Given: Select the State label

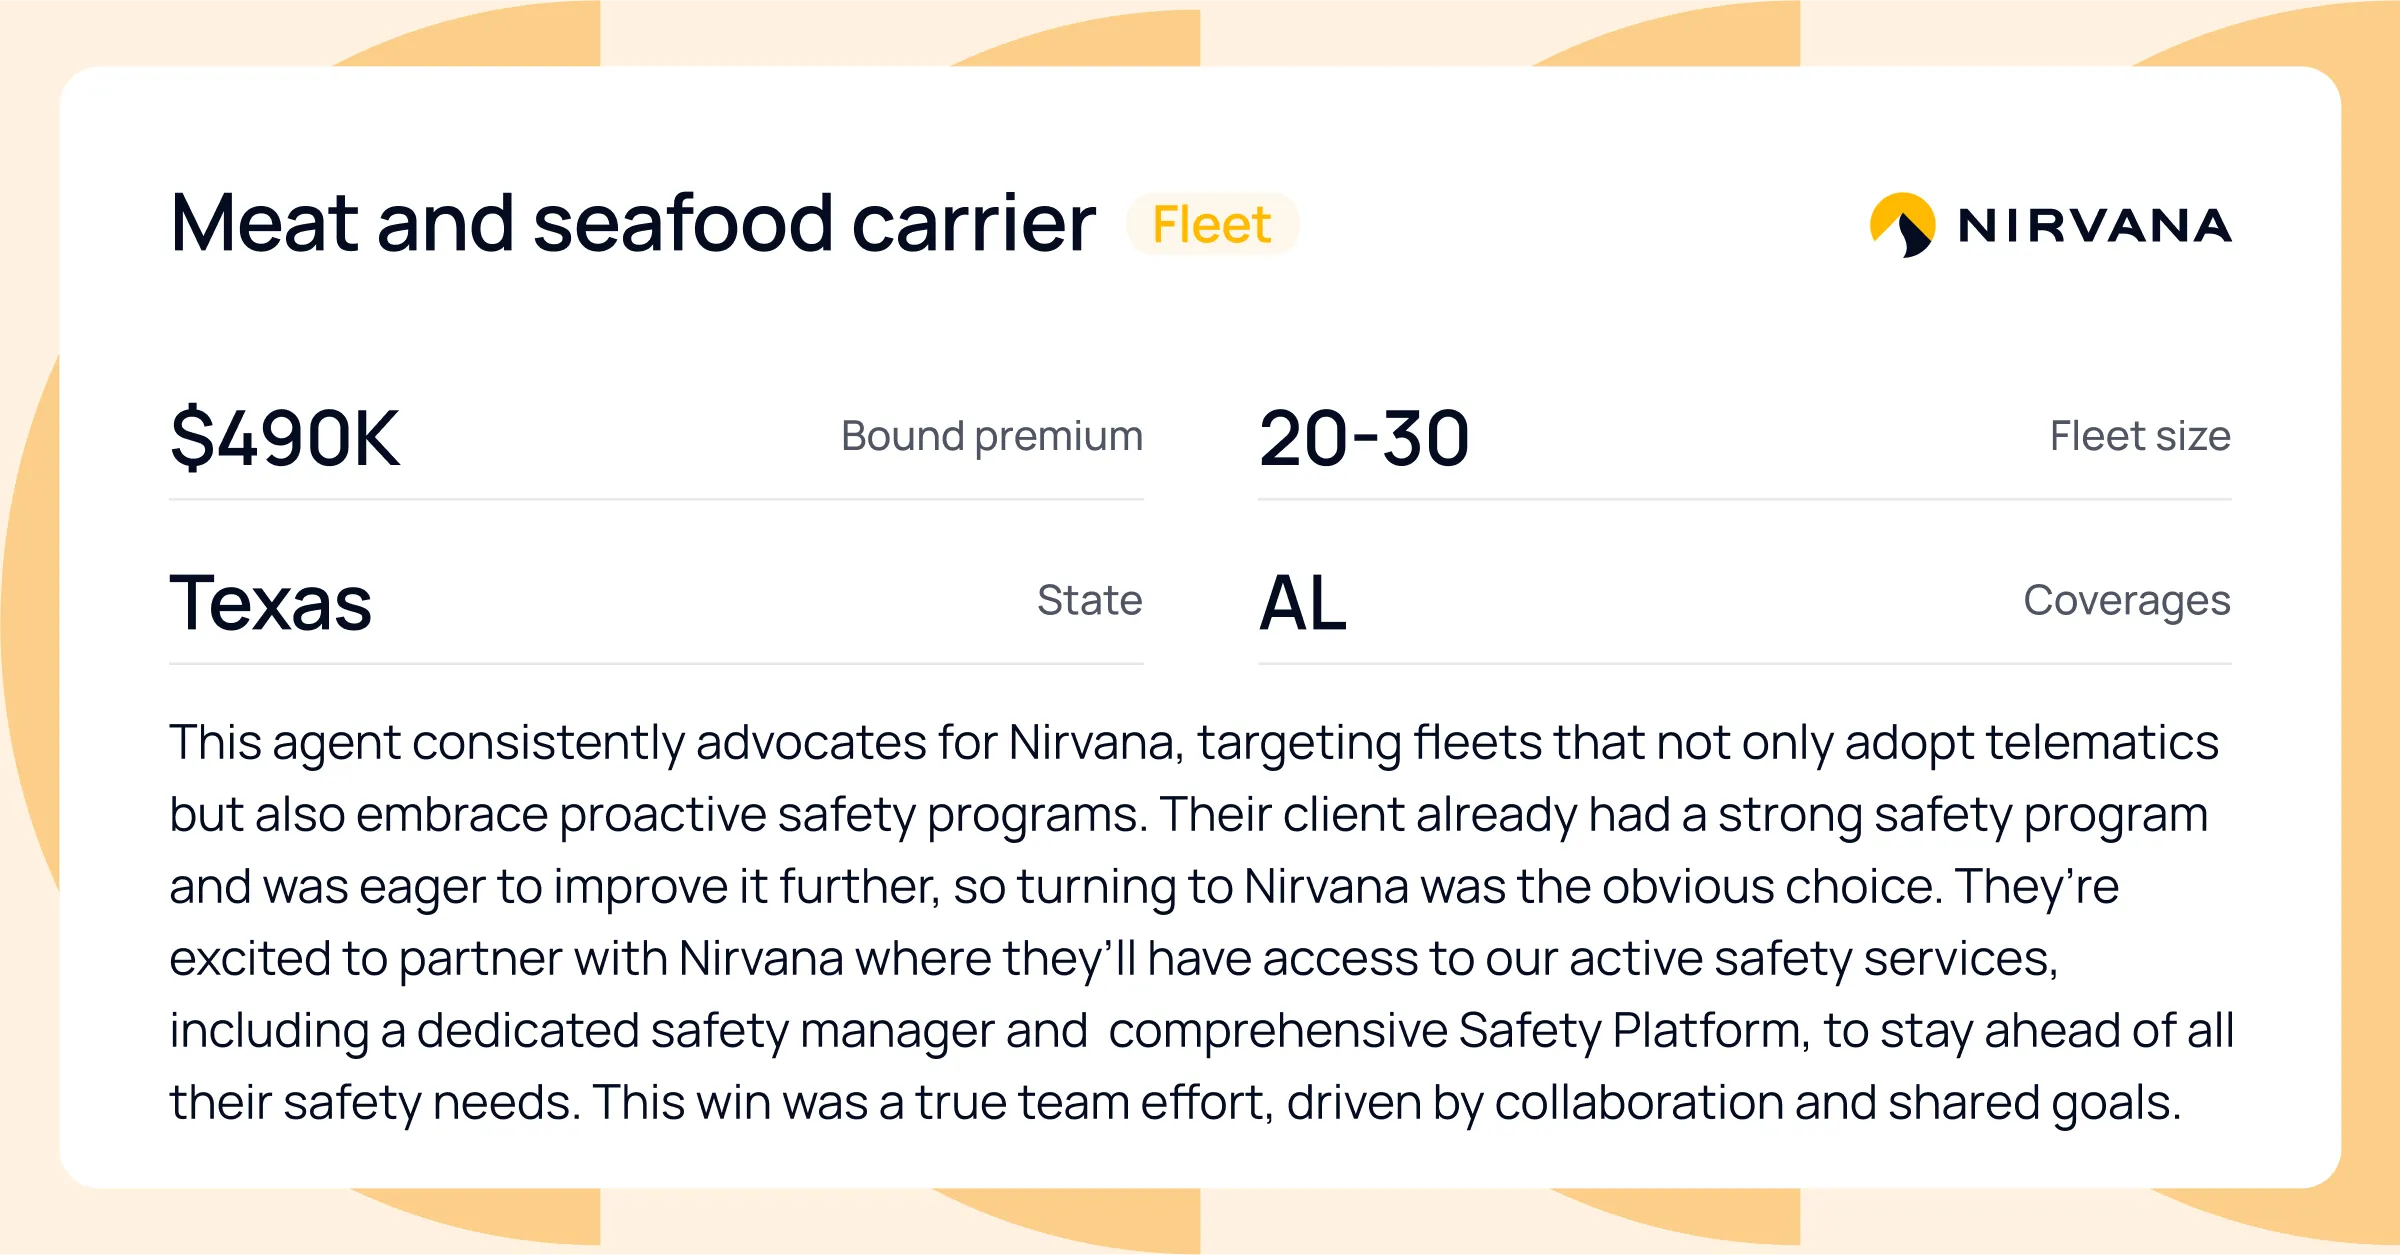Looking at the screenshot, I should pyautogui.click(x=1090, y=600).
